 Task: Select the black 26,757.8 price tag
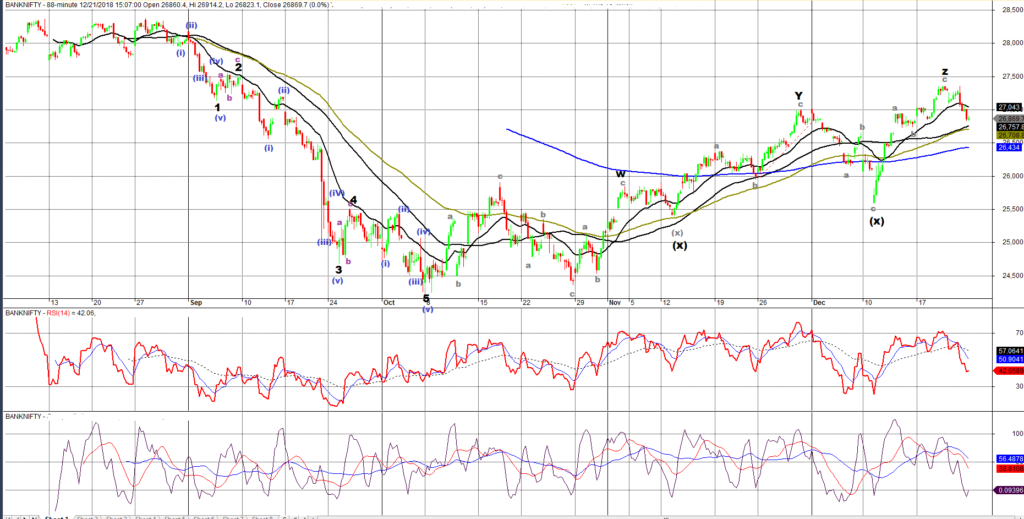coord(1010,127)
